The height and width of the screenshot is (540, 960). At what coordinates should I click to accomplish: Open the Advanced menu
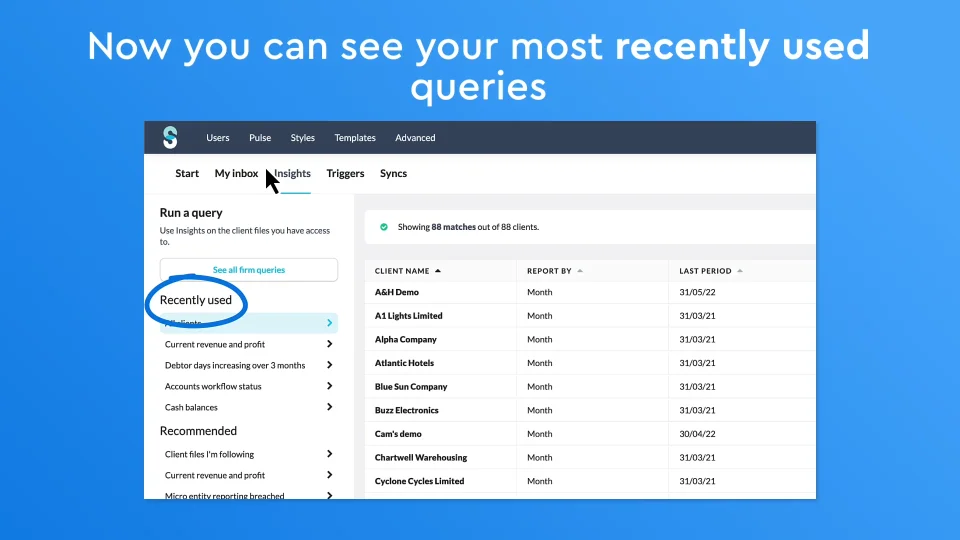coord(415,138)
